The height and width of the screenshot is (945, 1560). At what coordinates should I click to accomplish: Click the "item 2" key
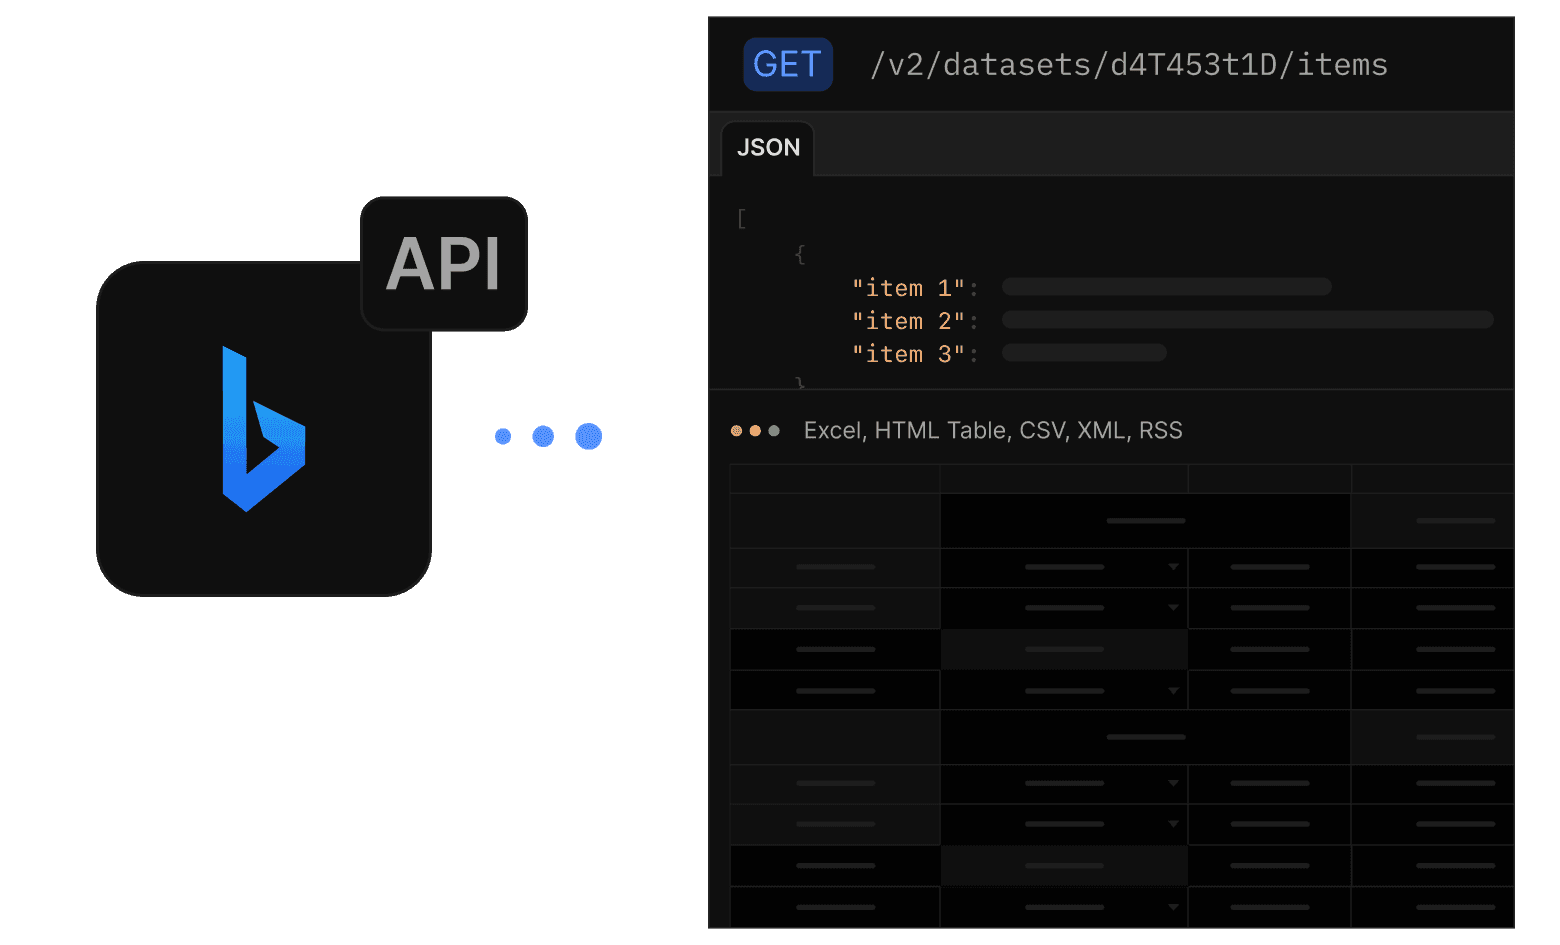(x=908, y=321)
